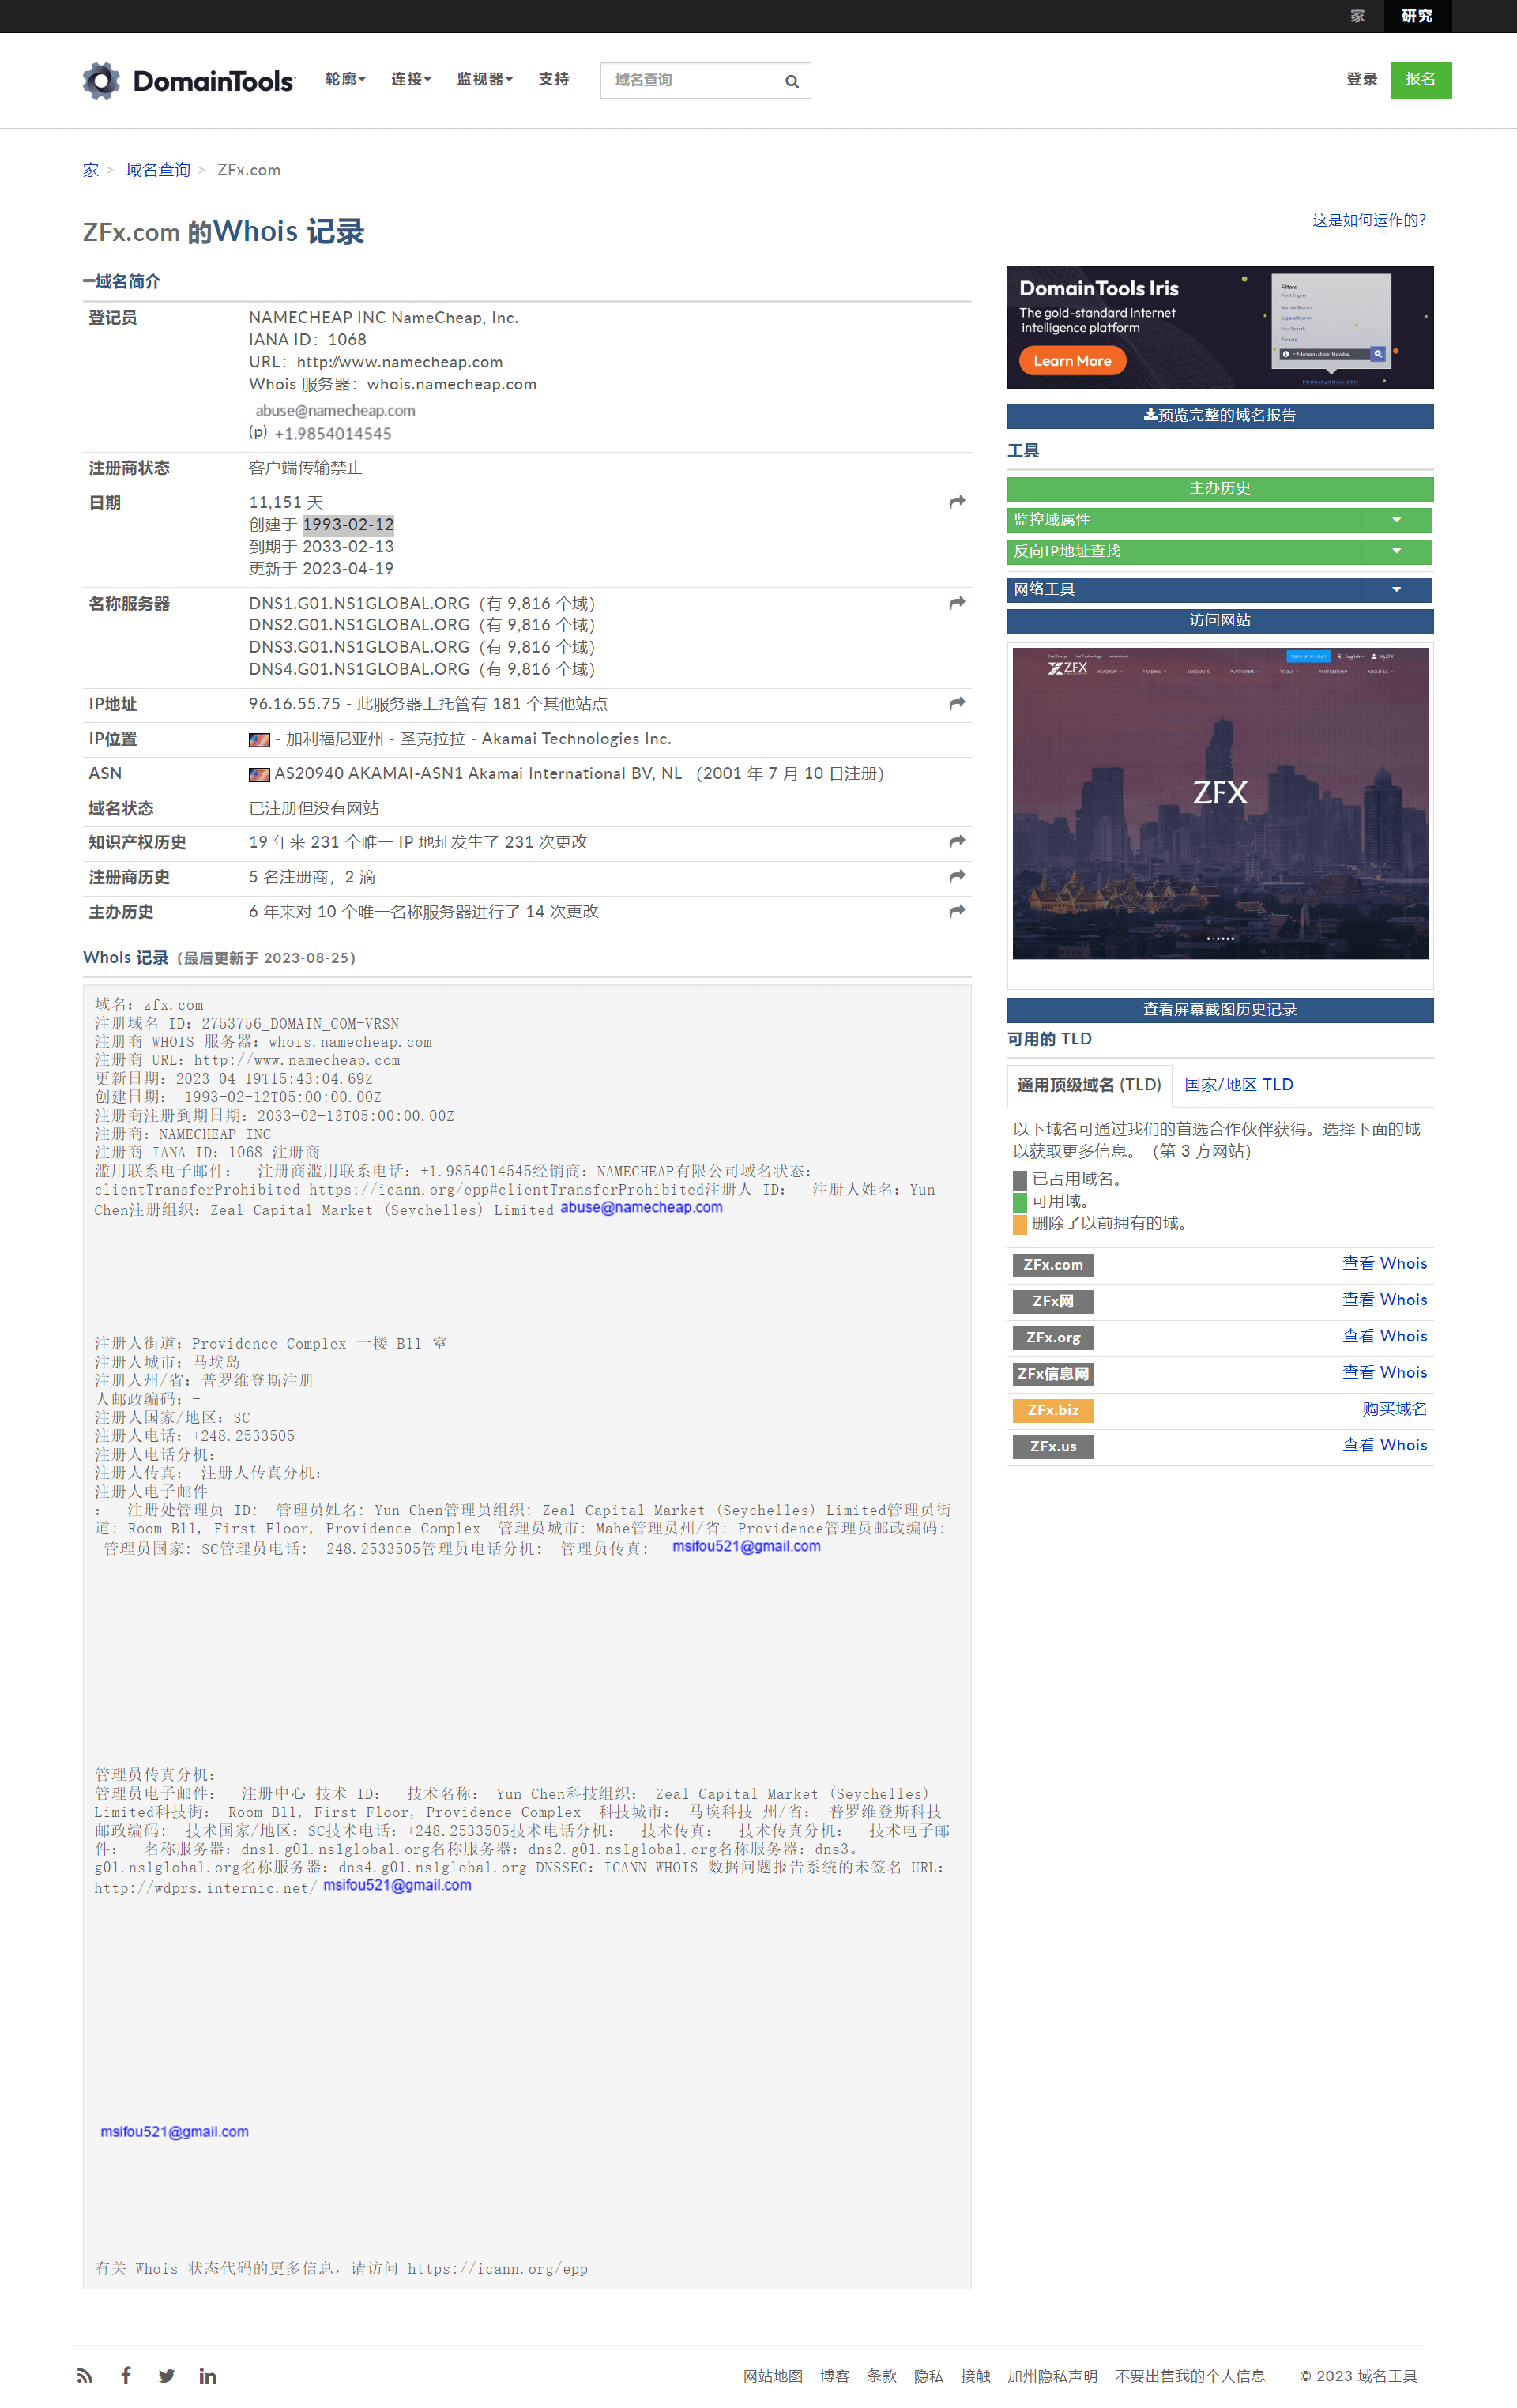Open the Facebook icon in footer

click(x=126, y=2375)
